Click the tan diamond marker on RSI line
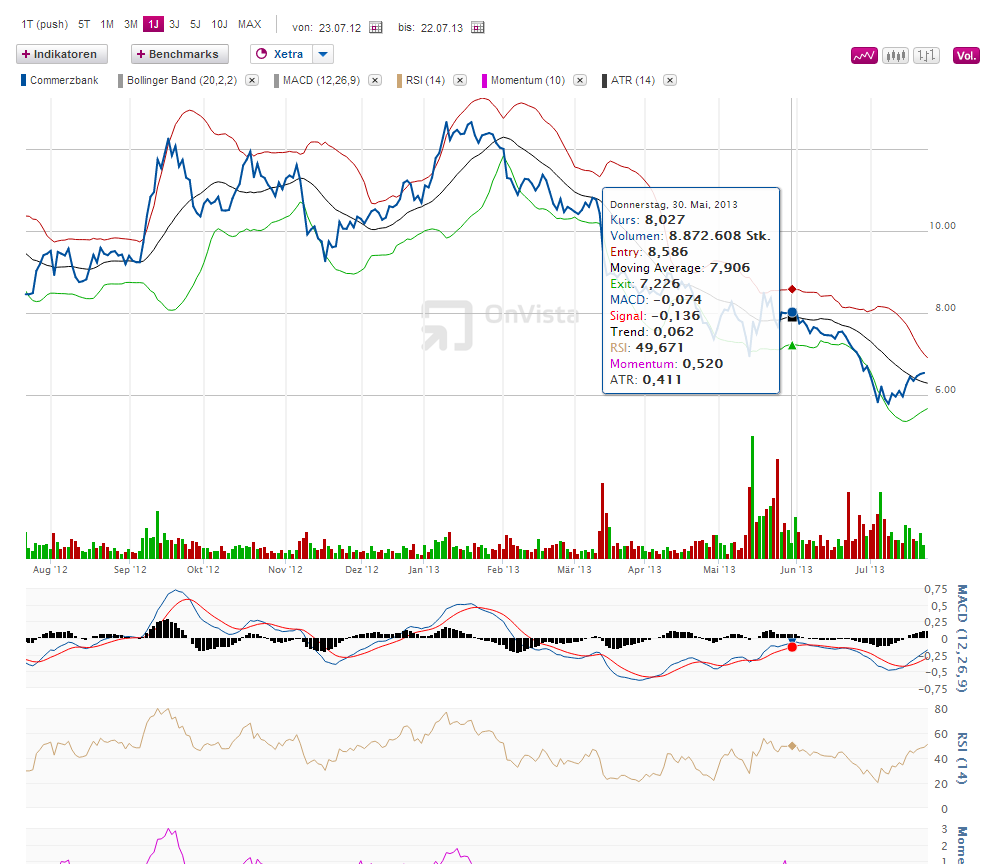The height and width of the screenshot is (864, 994). (x=792, y=746)
